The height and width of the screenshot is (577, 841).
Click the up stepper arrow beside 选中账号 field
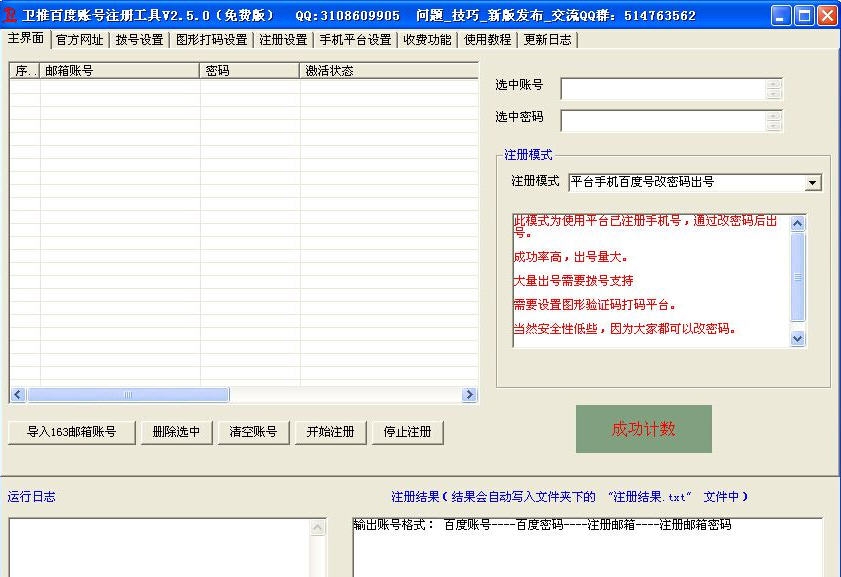[775, 84]
